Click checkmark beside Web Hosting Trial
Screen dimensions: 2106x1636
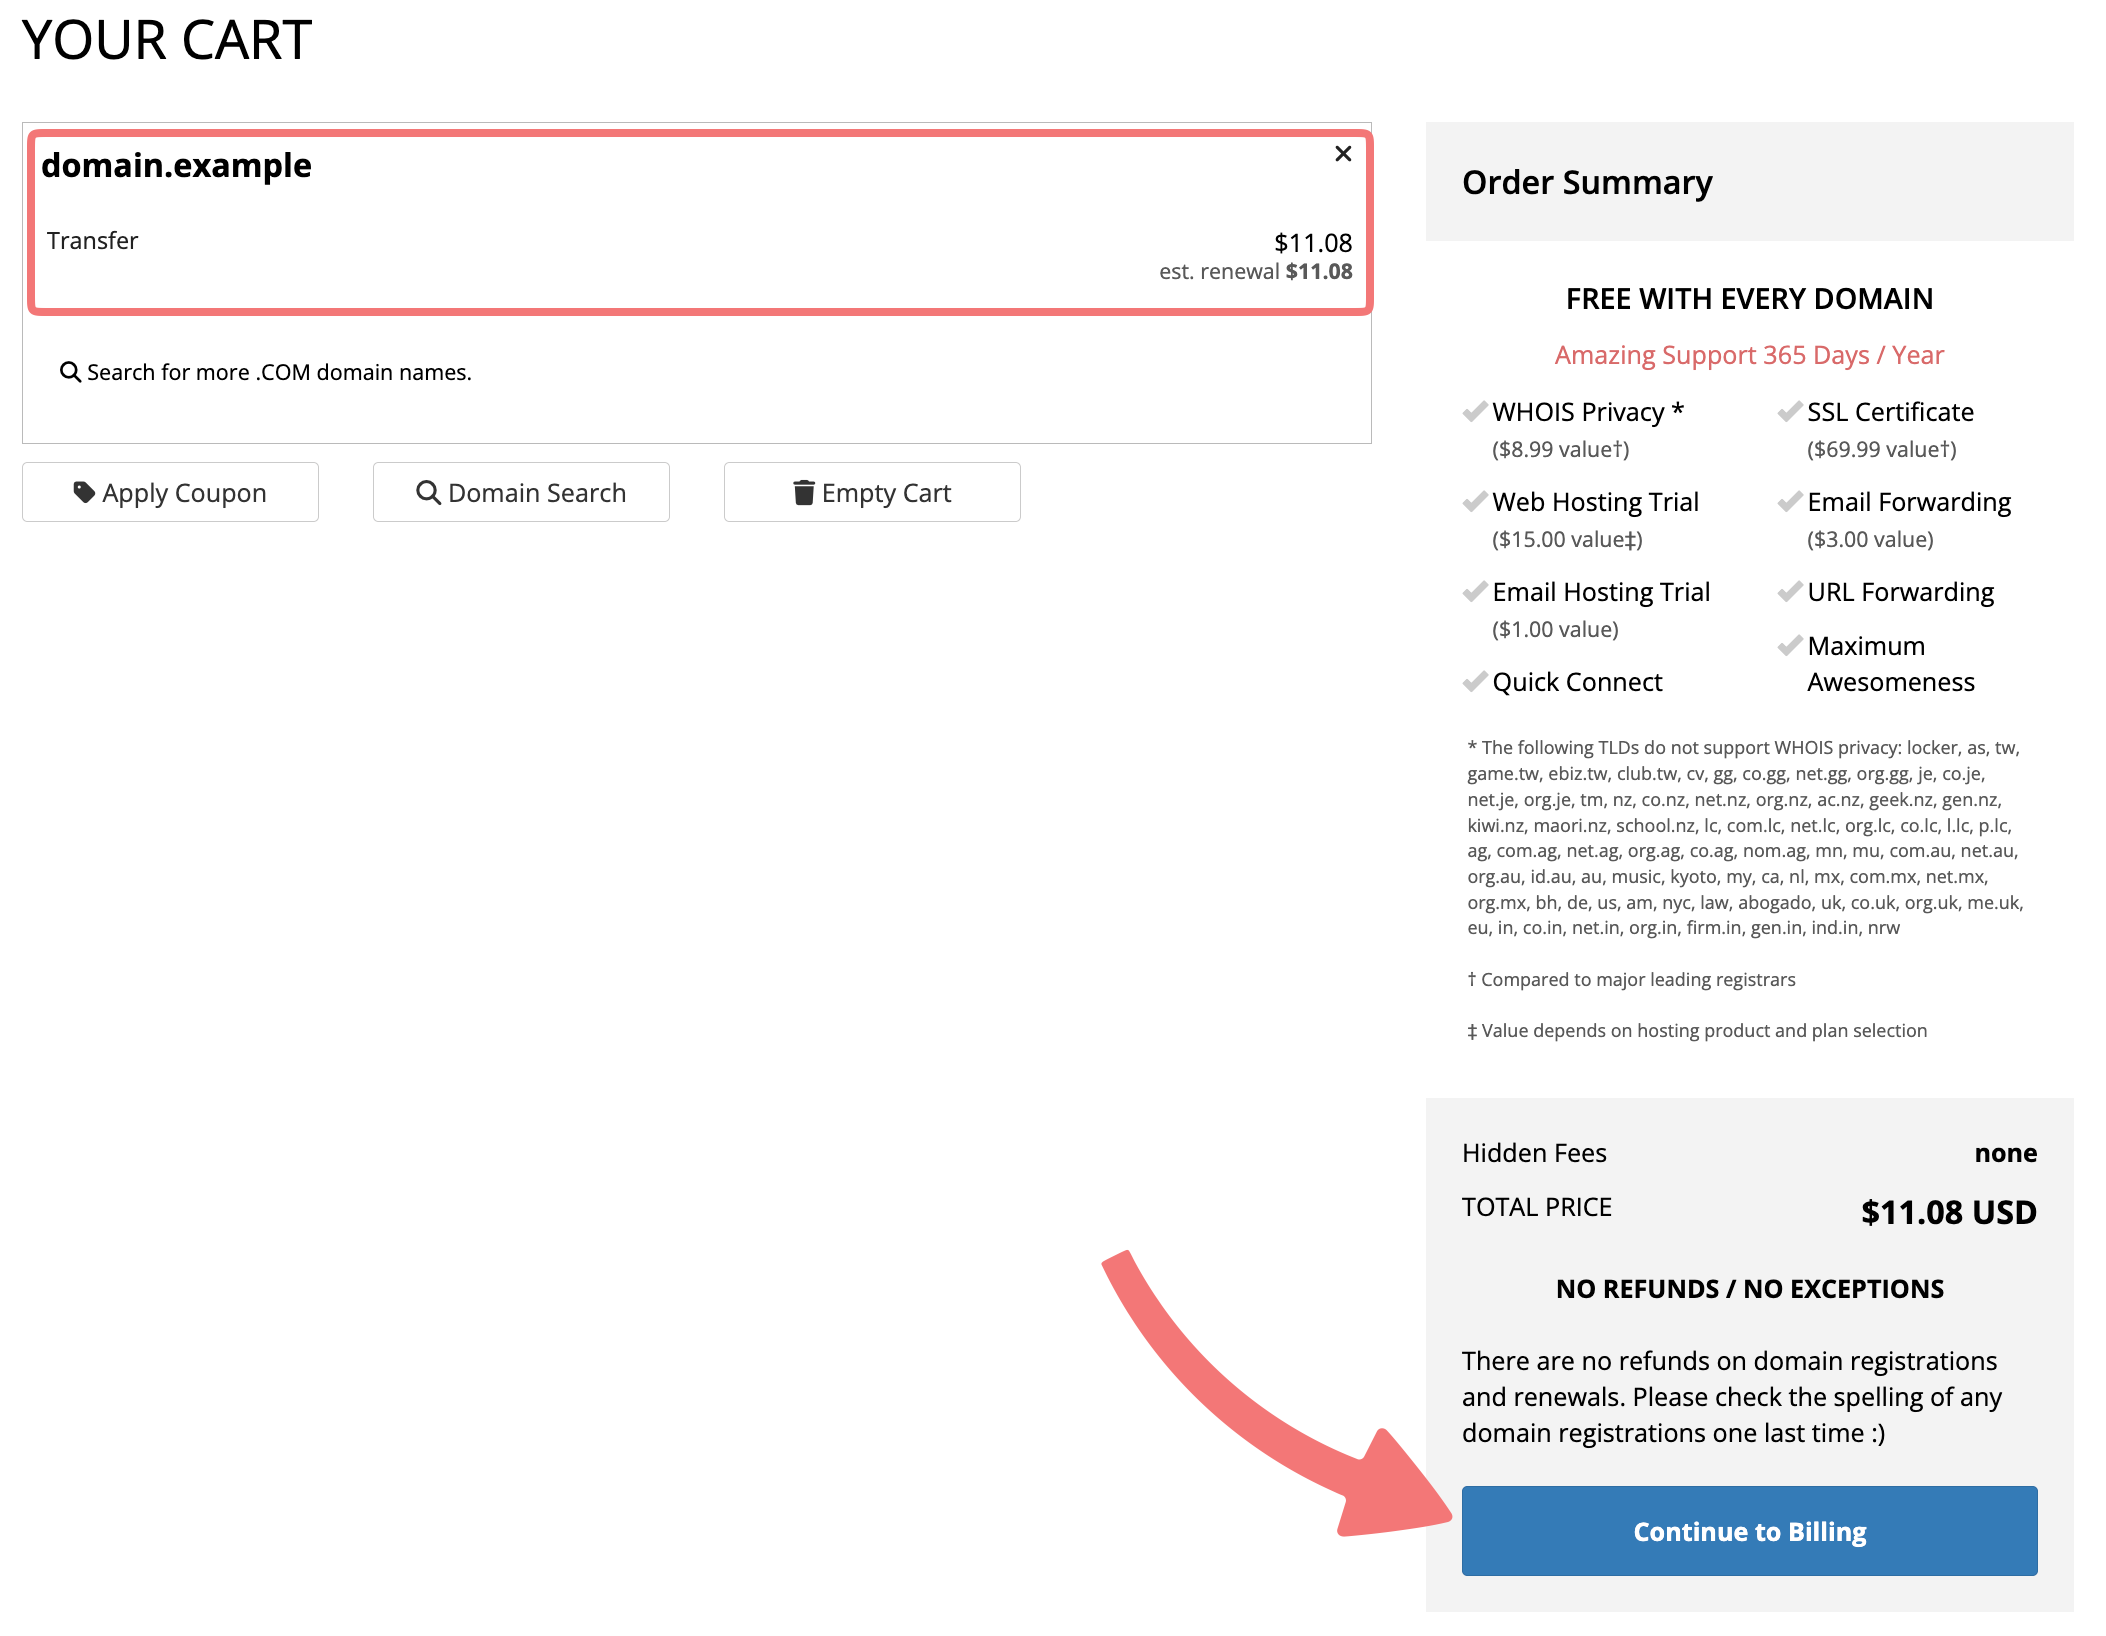point(1474,502)
